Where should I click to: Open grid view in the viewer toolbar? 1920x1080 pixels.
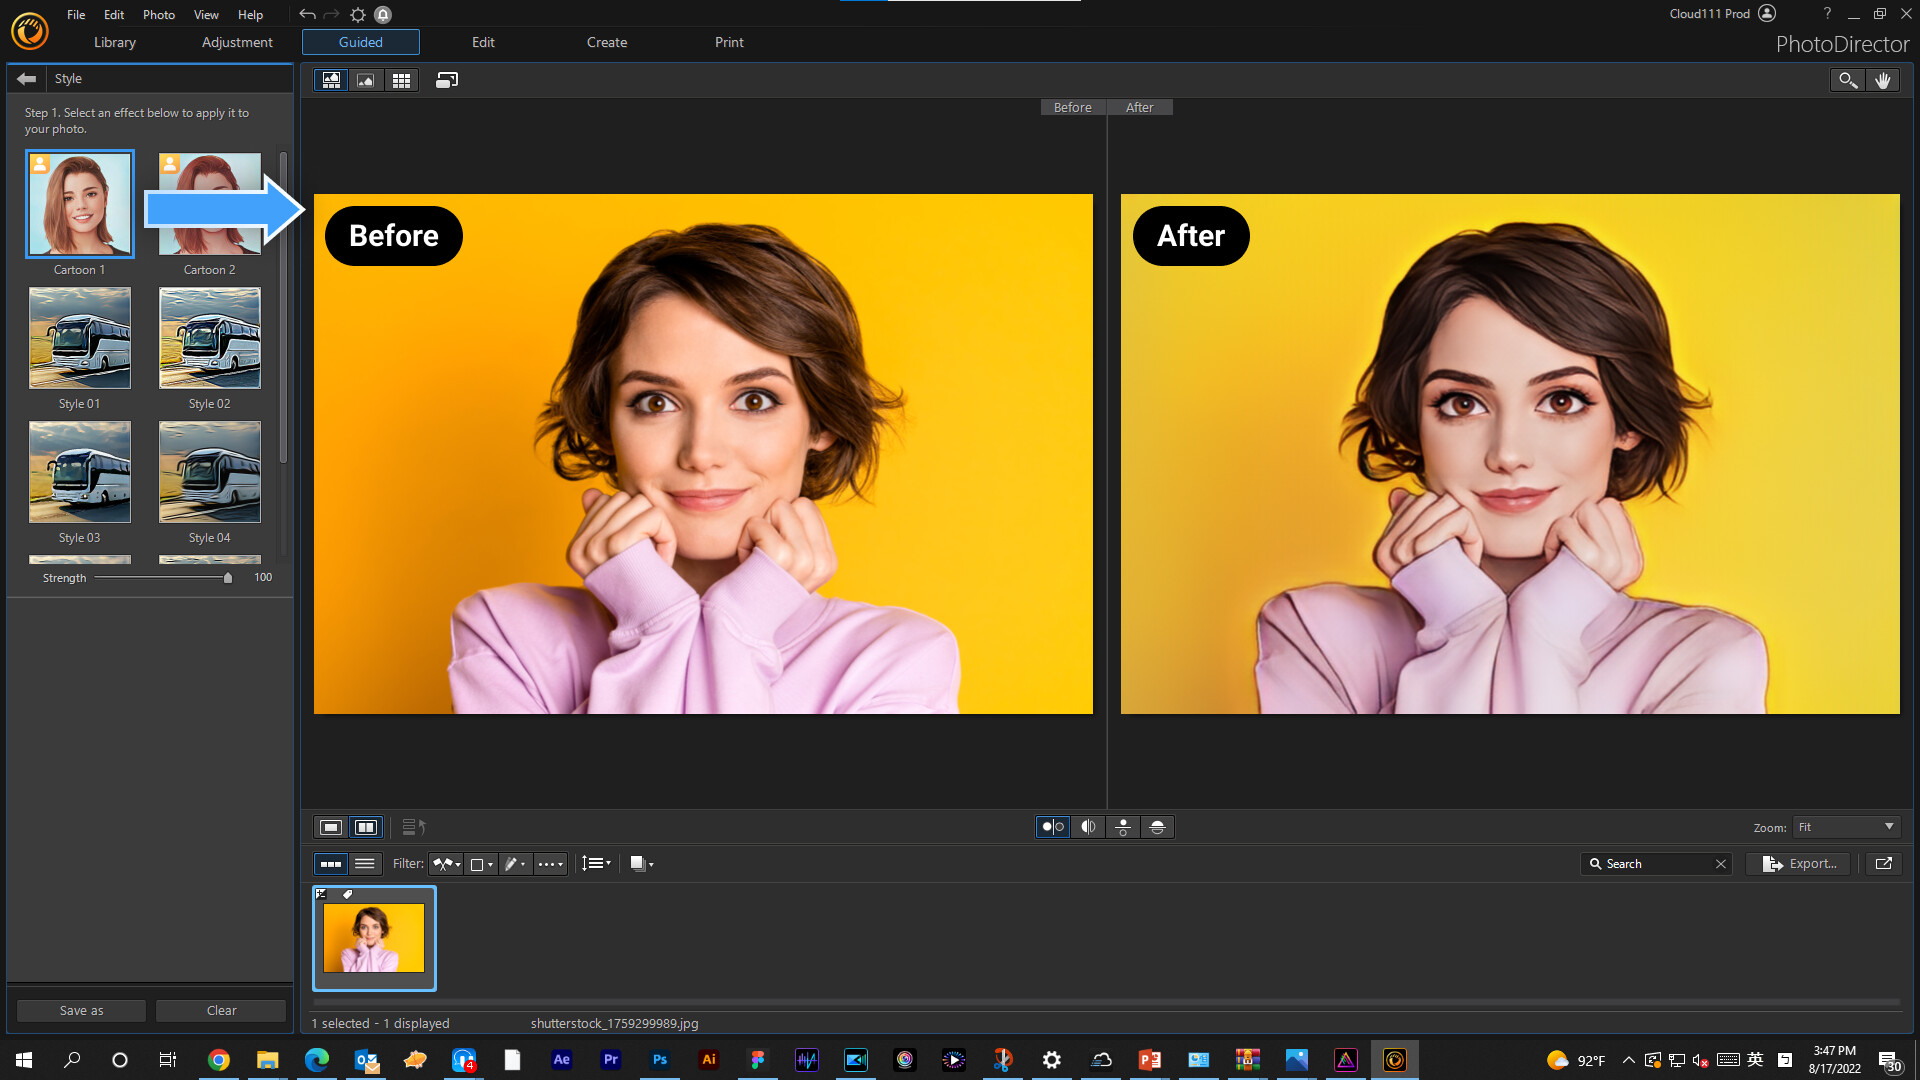point(401,80)
